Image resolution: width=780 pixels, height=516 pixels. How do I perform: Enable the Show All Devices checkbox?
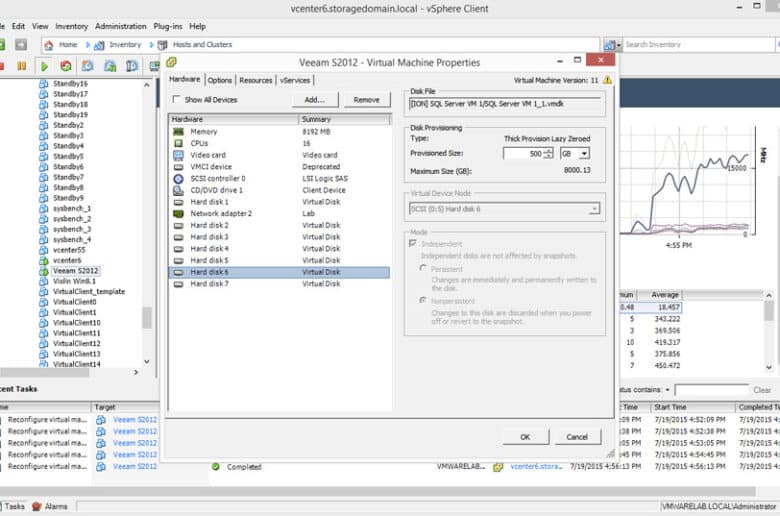(x=176, y=99)
